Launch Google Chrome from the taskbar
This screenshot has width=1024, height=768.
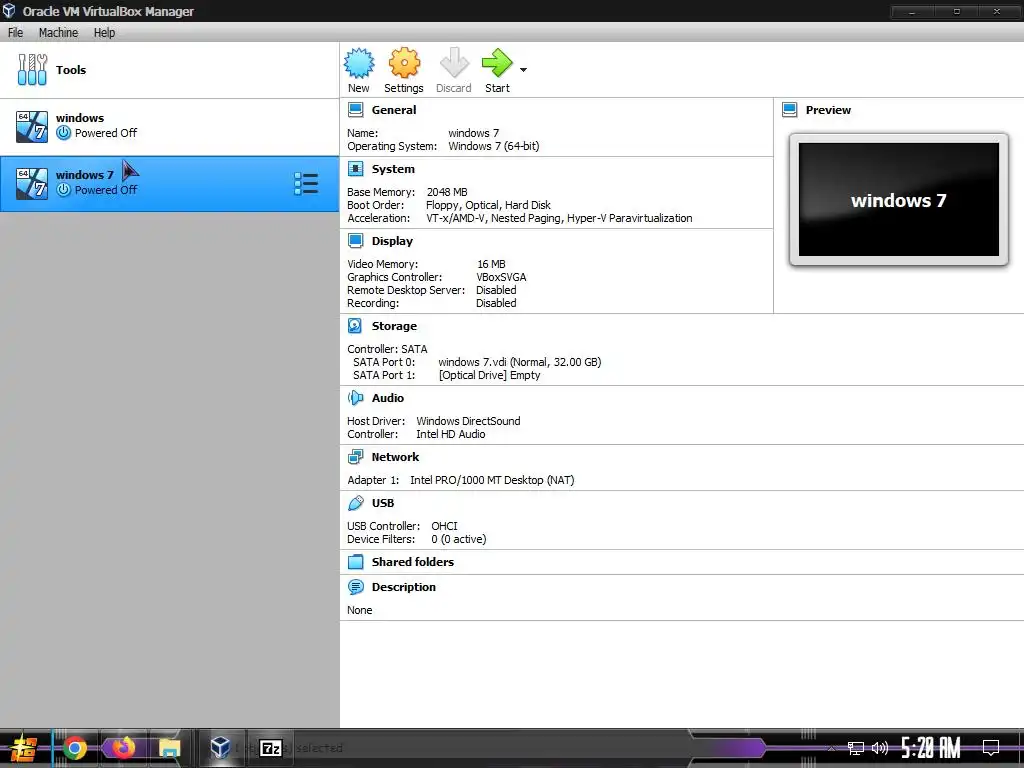pyautogui.click(x=74, y=748)
